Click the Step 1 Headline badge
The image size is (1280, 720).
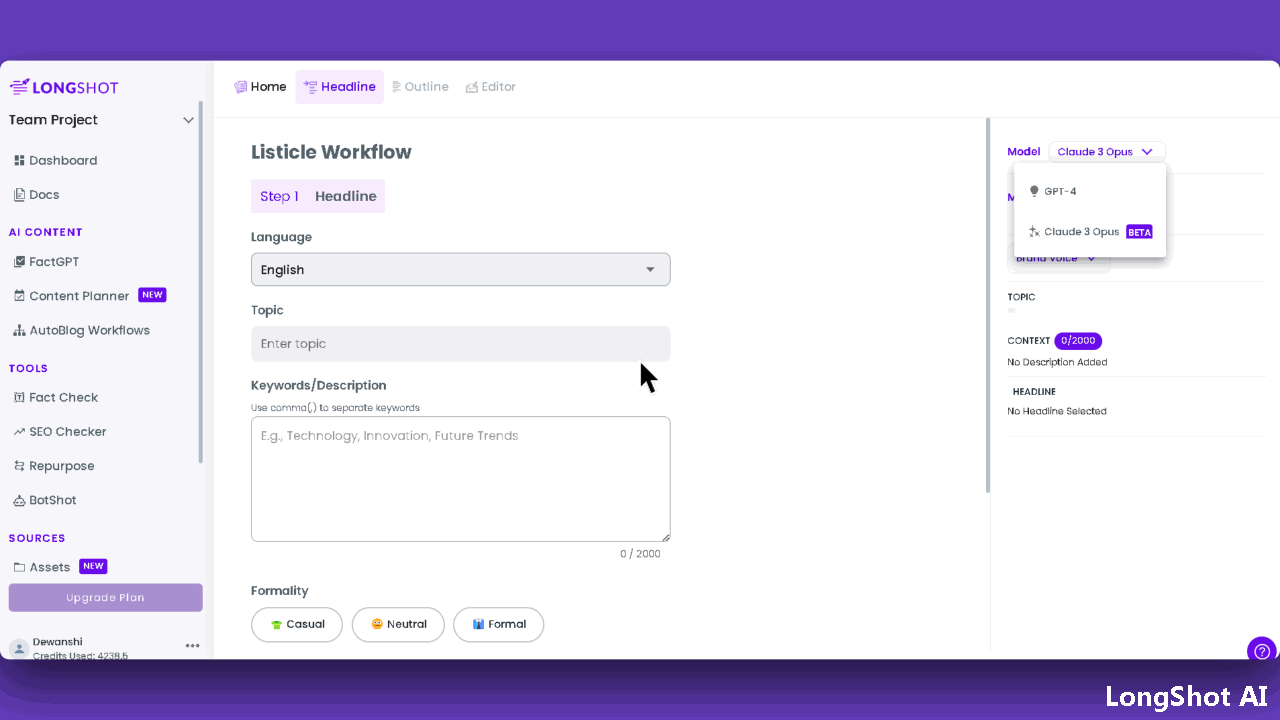(318, 196)
